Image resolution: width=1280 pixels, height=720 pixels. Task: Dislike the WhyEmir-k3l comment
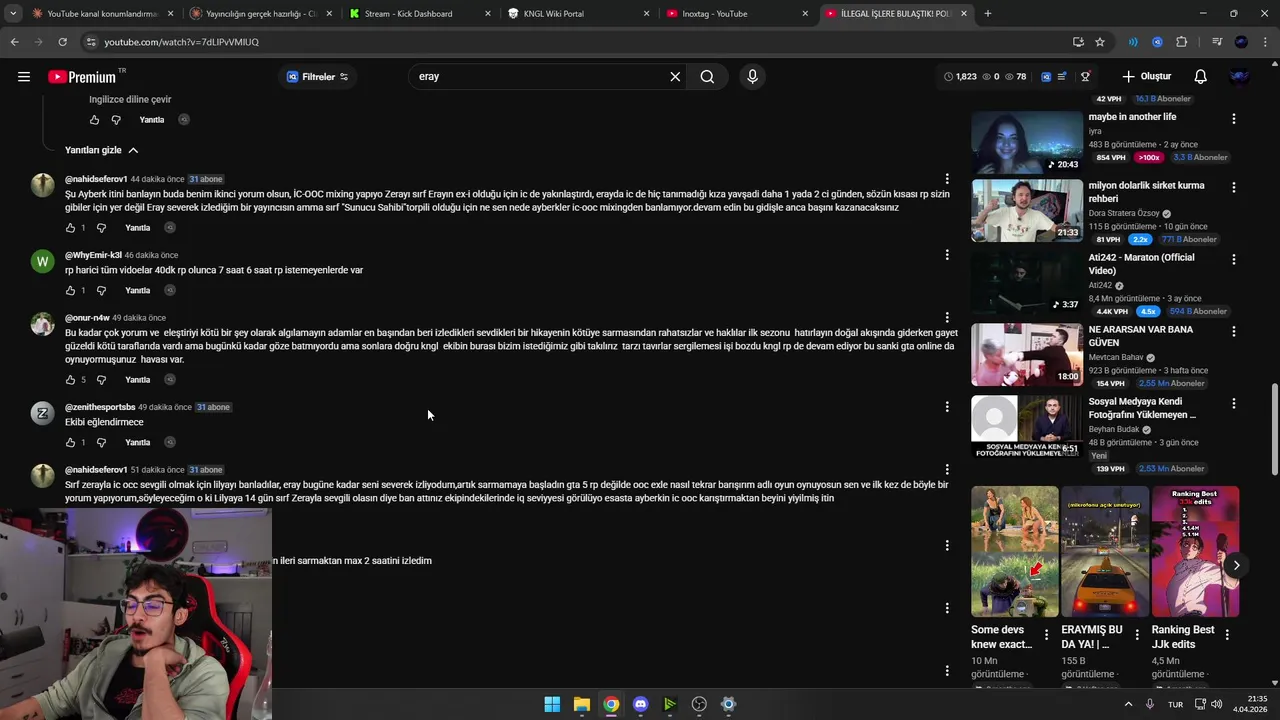point(101,291)
